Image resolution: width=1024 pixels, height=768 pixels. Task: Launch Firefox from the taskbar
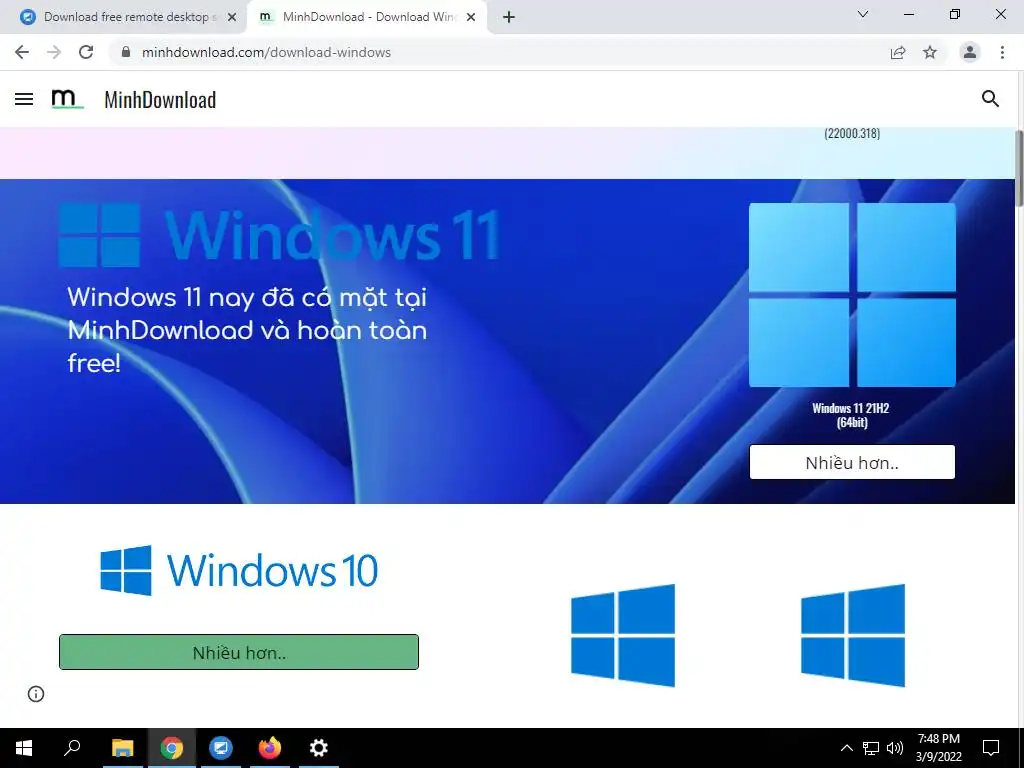tap(270, 748)
